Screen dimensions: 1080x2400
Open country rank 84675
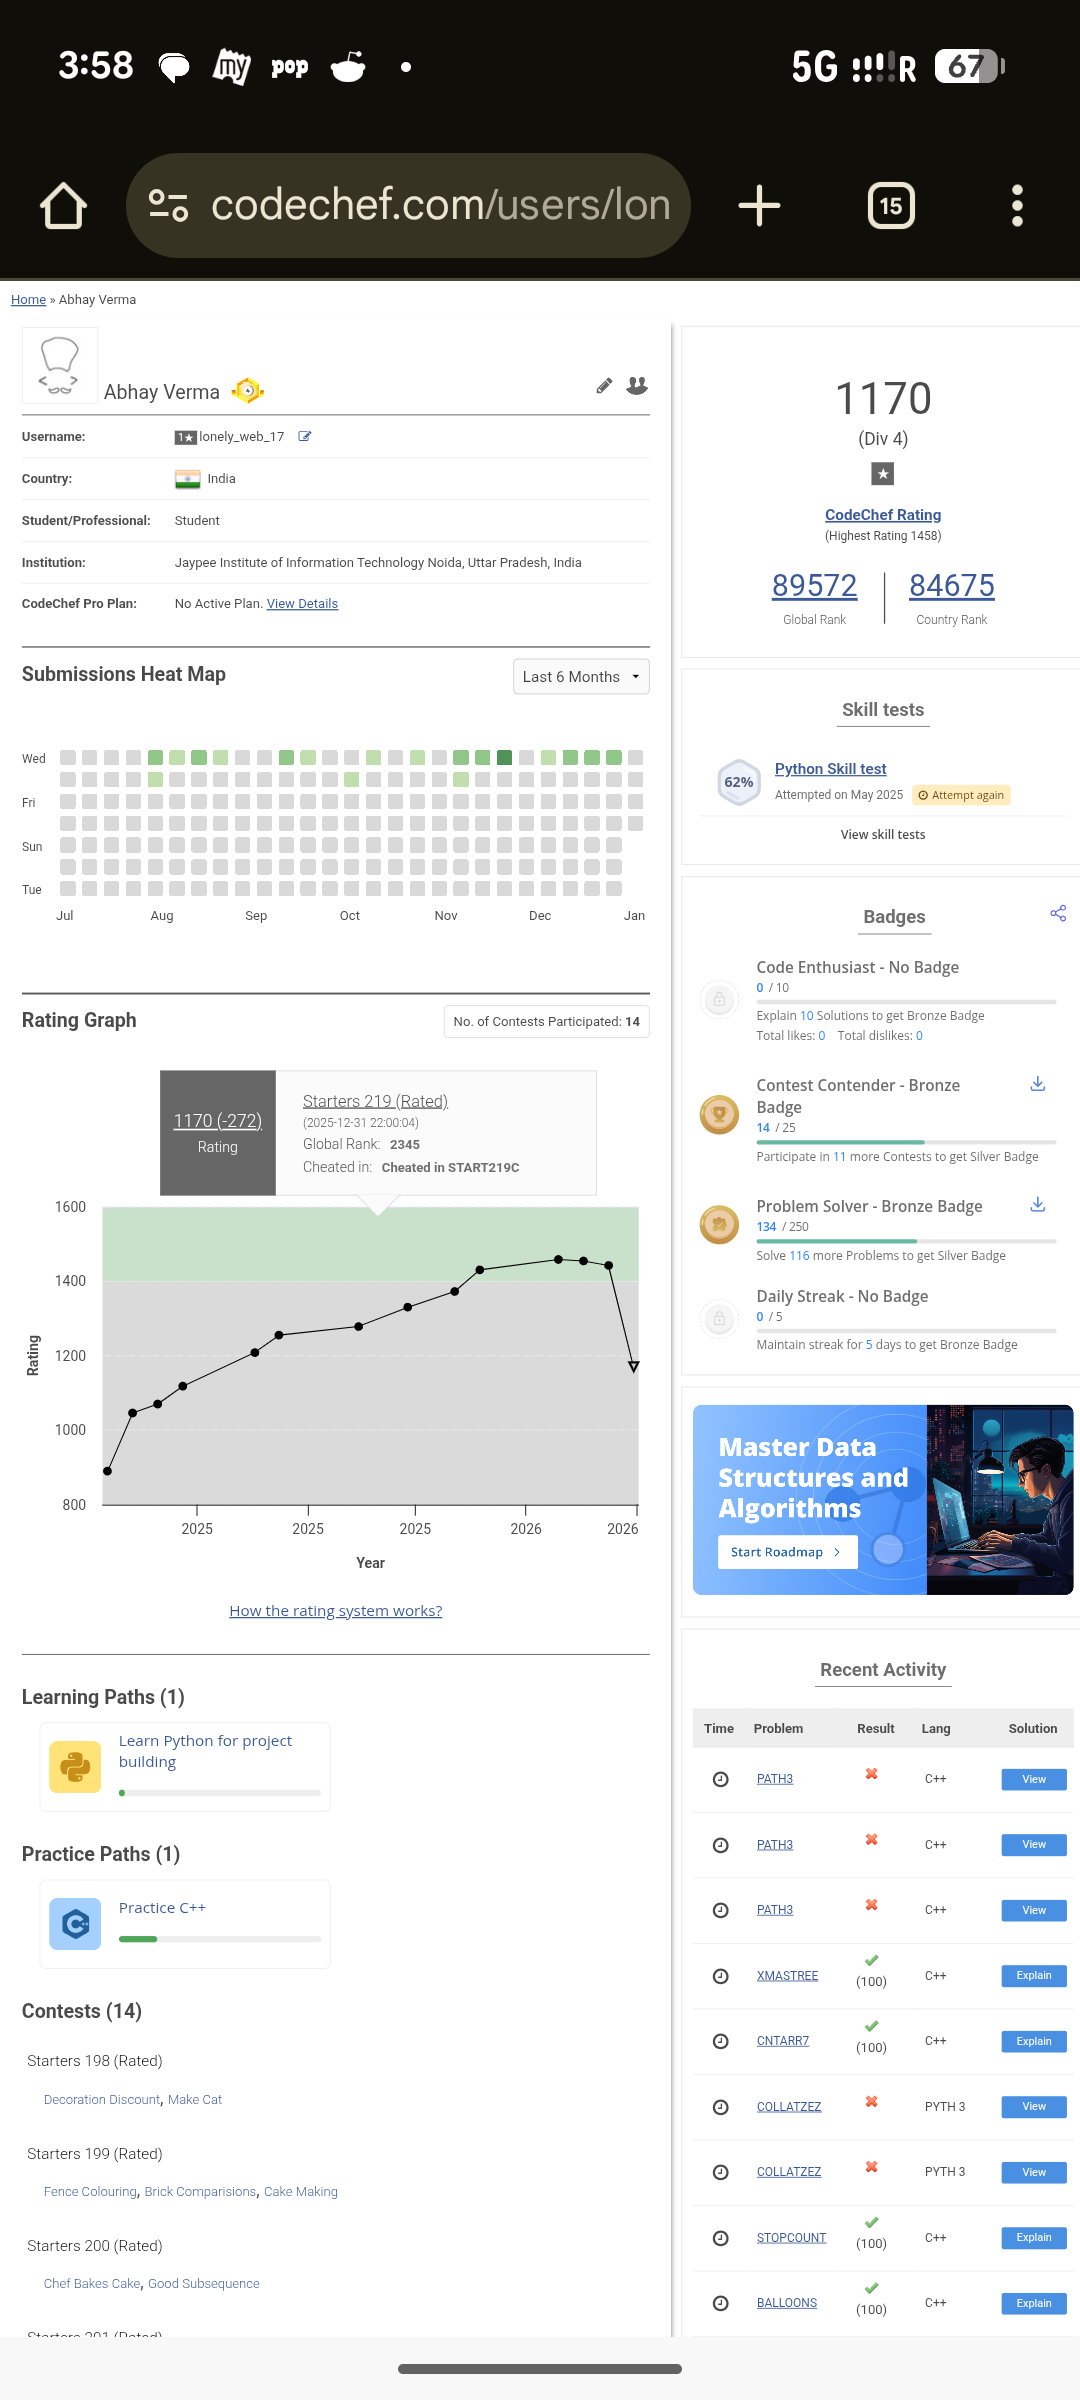click(952, 586)
